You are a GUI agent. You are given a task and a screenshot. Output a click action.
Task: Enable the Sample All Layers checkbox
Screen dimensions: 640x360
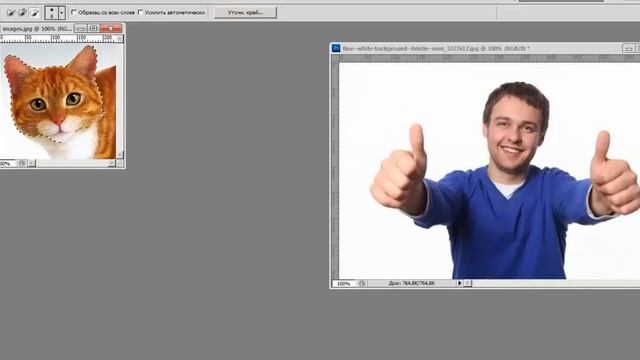click(x=74, y=12)
